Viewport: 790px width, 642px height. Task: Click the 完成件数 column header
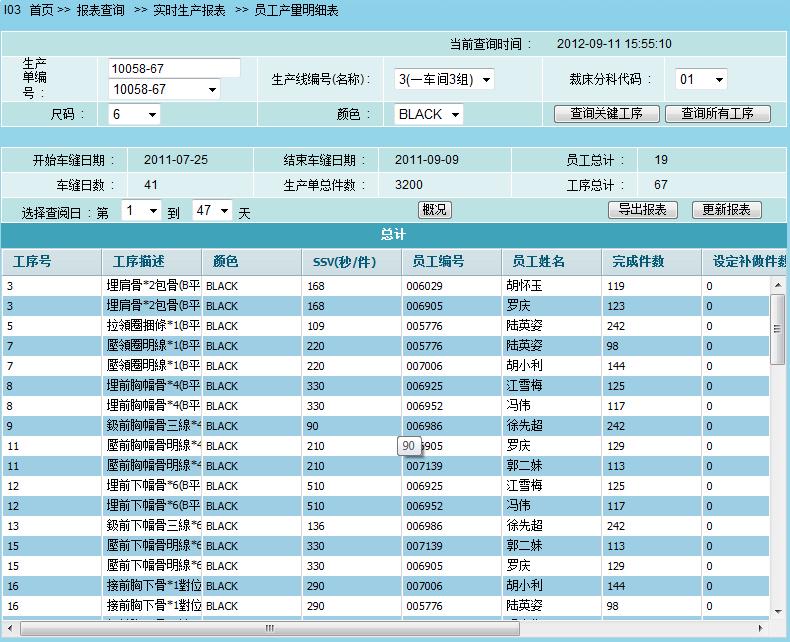(x=638, y=262)
